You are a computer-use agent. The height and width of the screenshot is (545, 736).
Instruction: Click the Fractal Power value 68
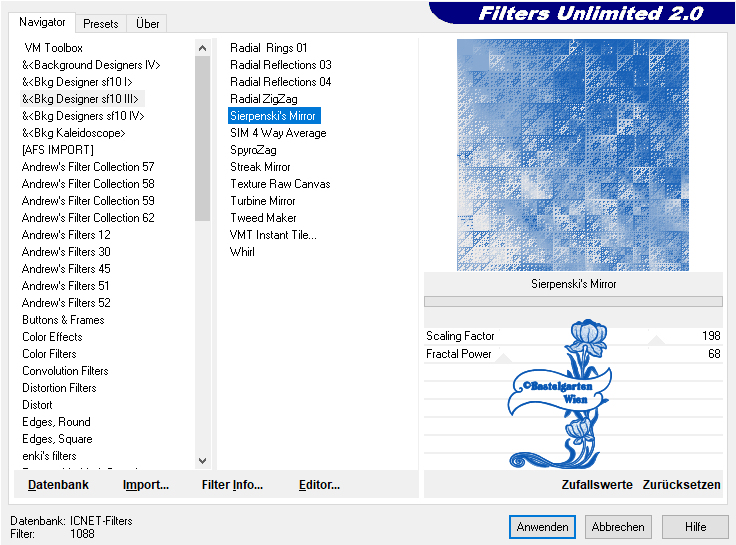[x=714, y=353]
